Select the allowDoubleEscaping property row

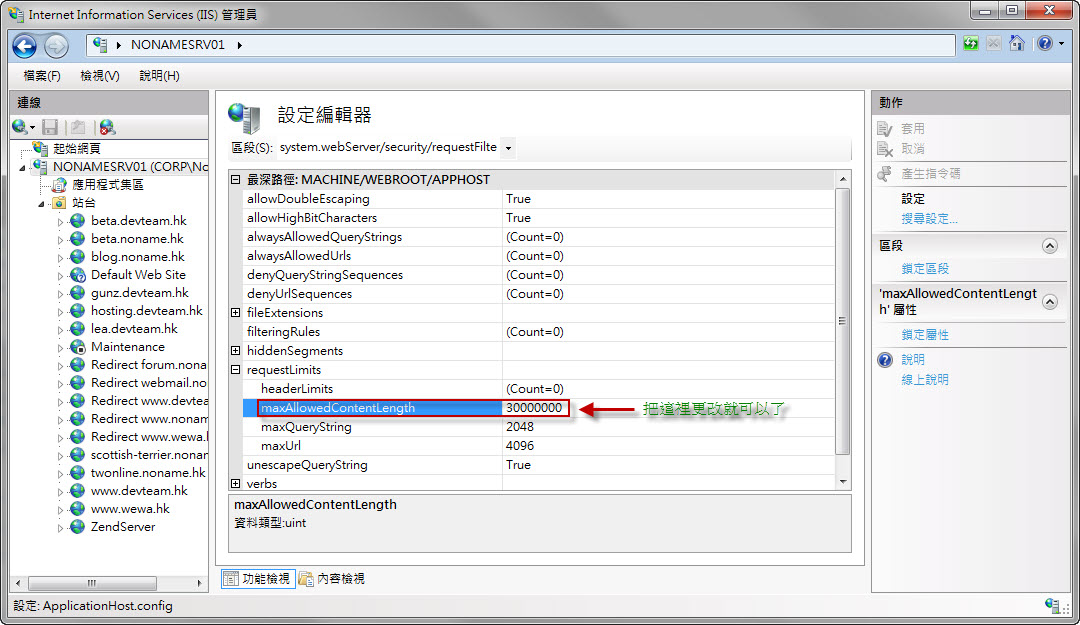coord(539,199)
